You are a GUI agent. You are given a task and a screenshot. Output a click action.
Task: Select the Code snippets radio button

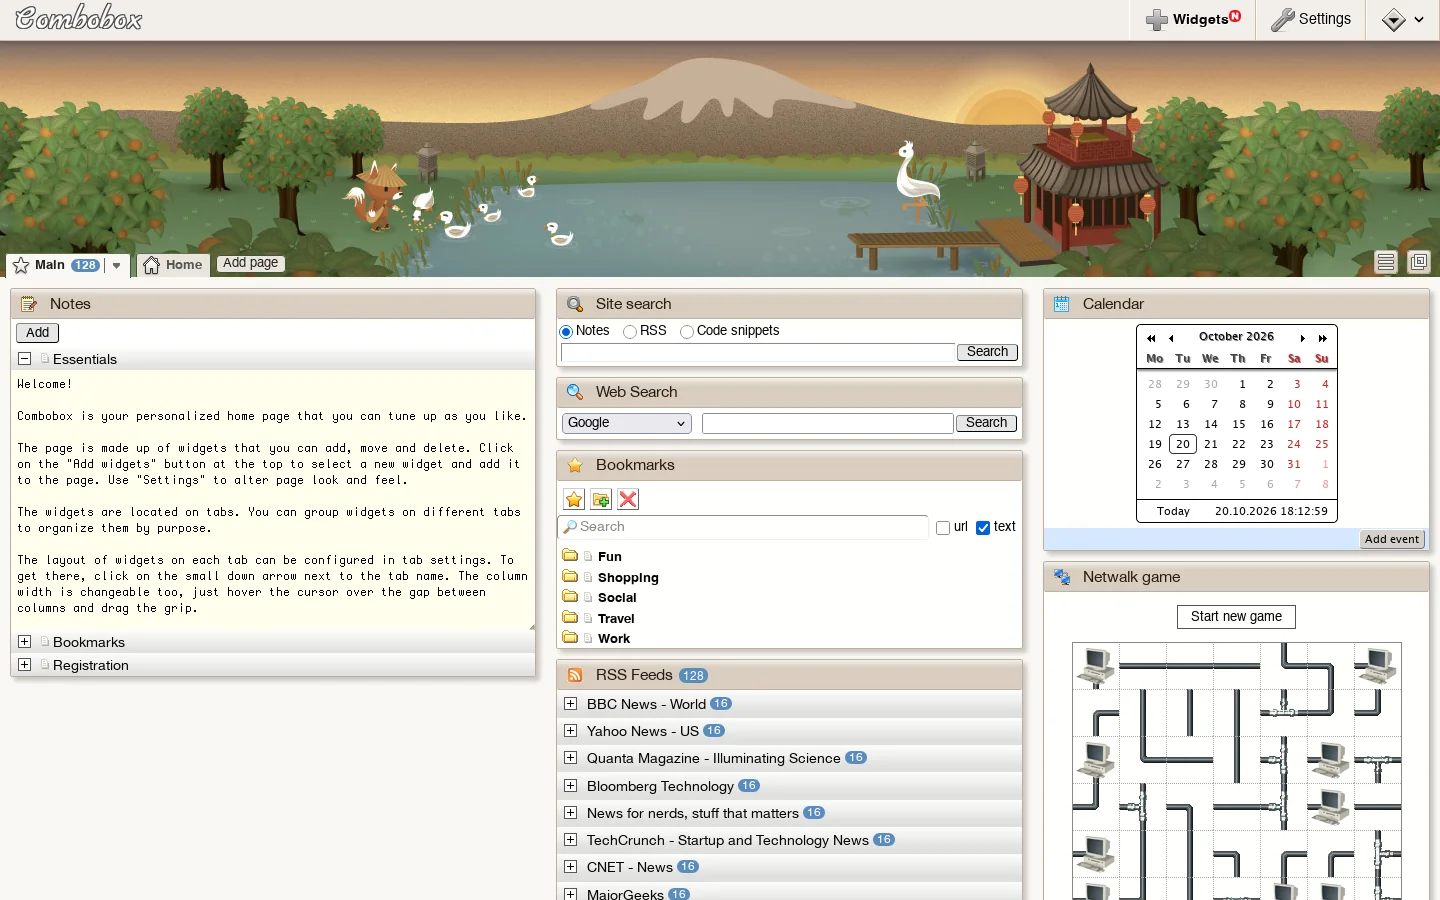[687, 332]
